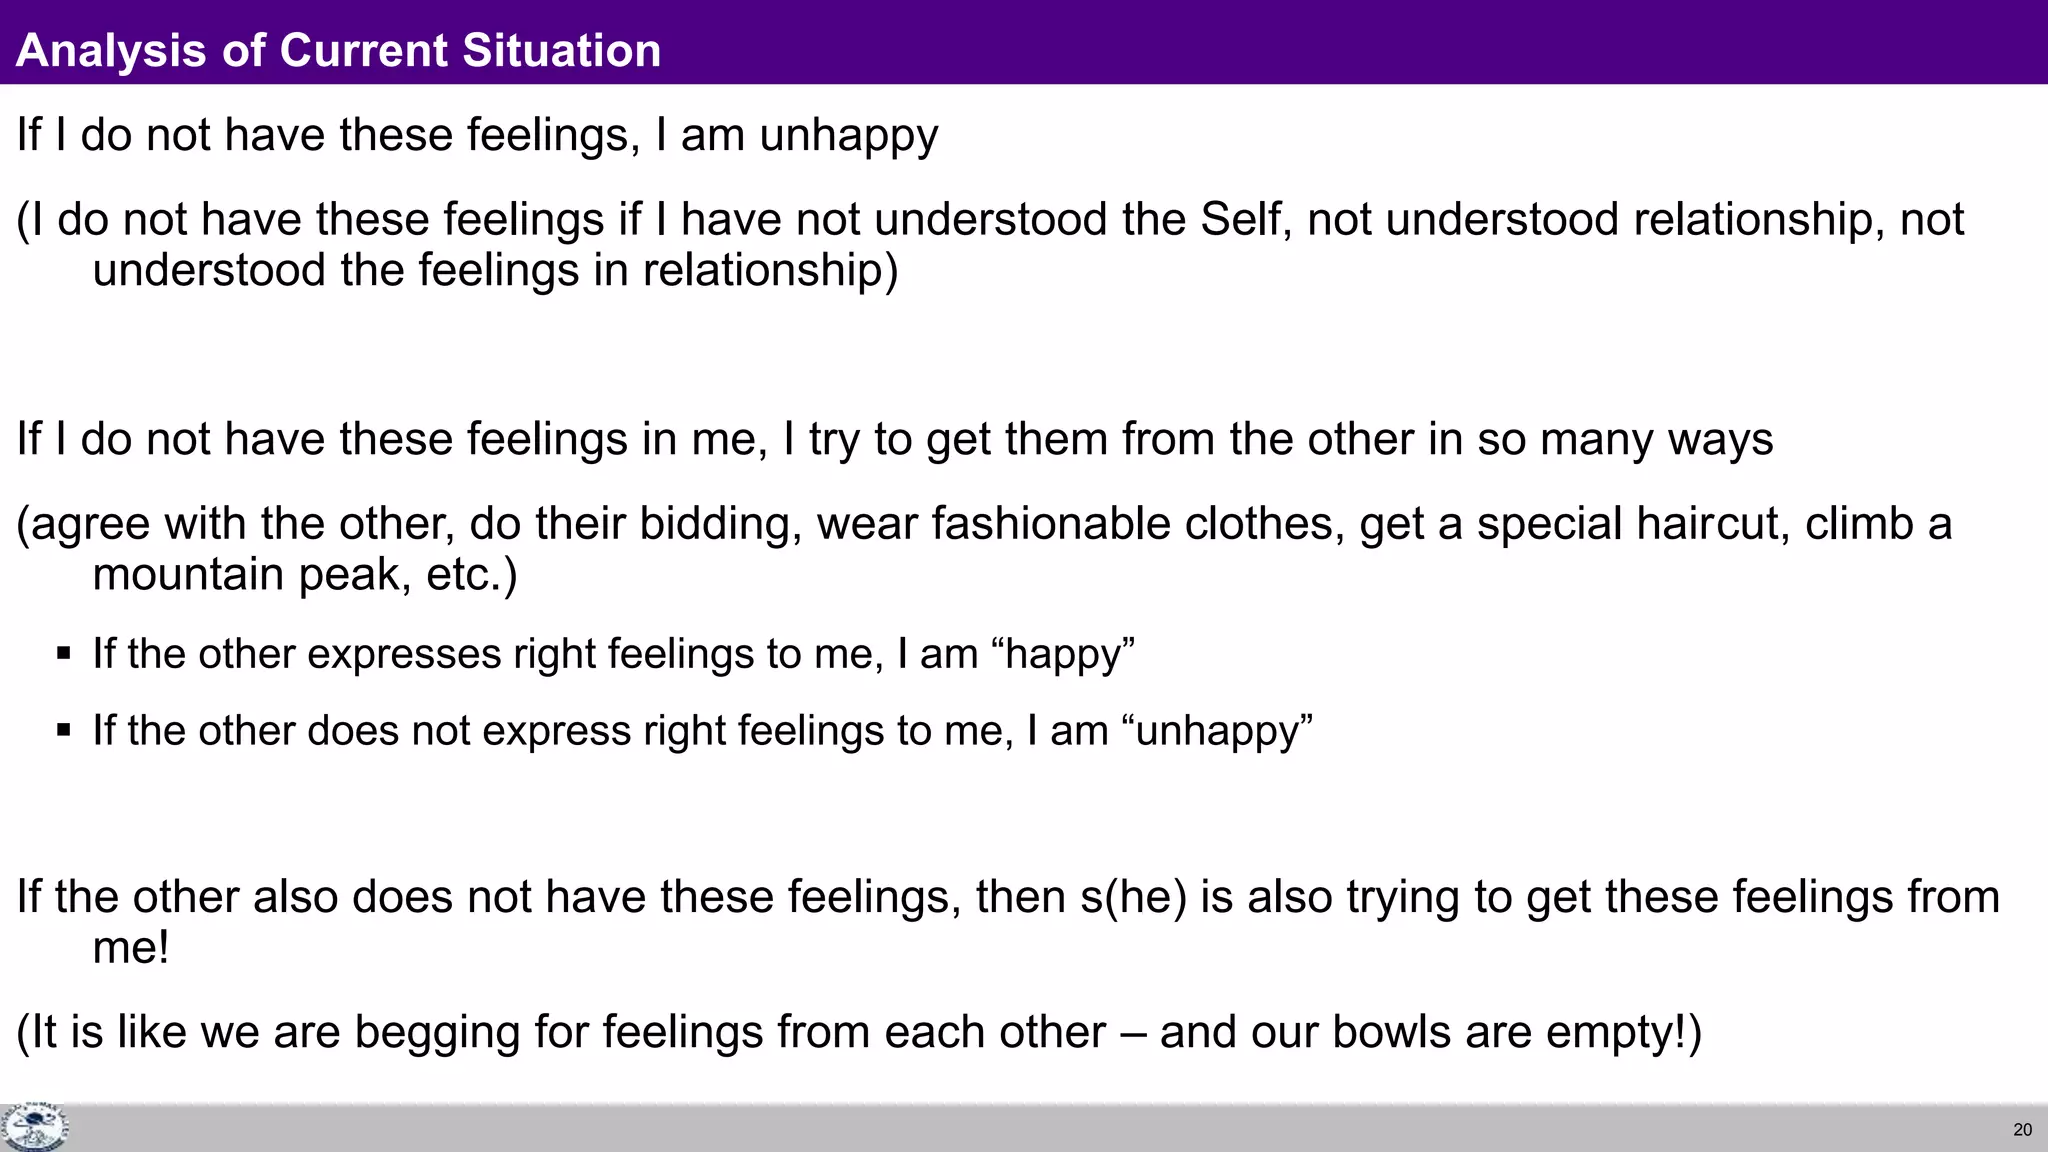
Task: Click the slide number 20
Action: pyautogui.click(x=2022, y=1130)
